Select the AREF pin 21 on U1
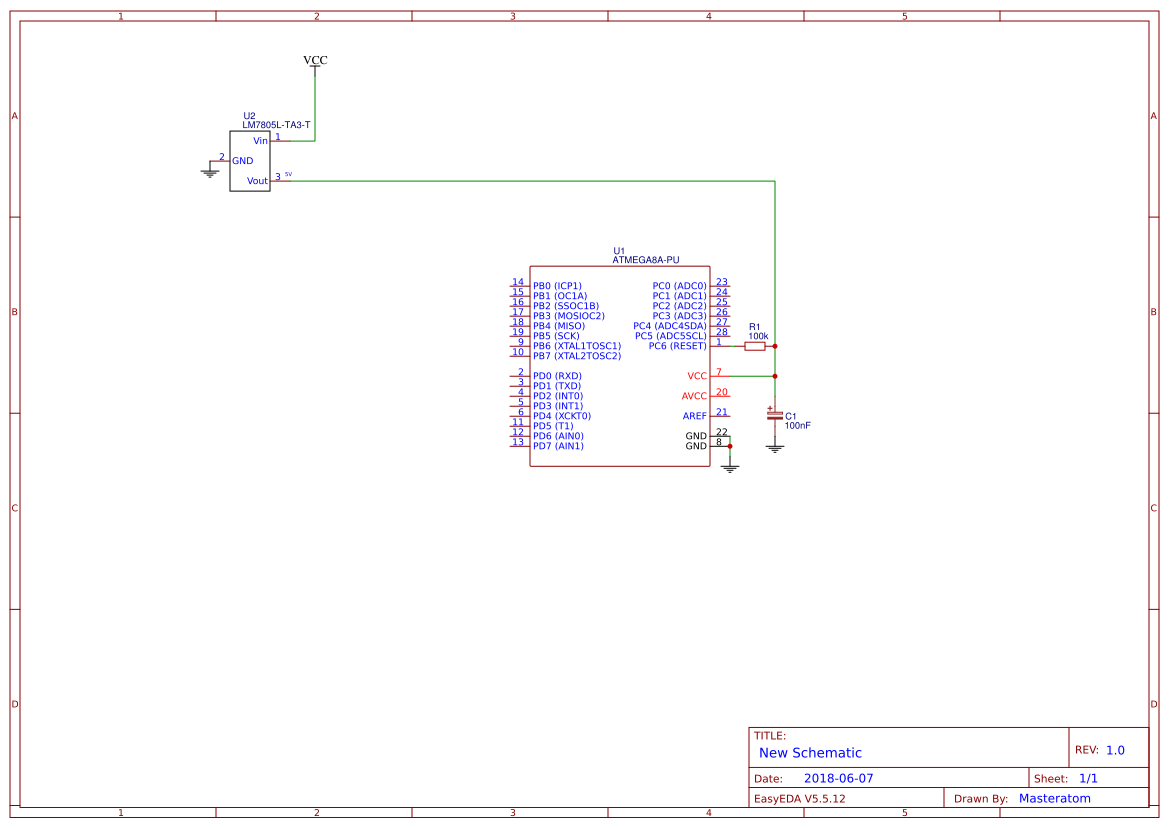 pos(720,416)
